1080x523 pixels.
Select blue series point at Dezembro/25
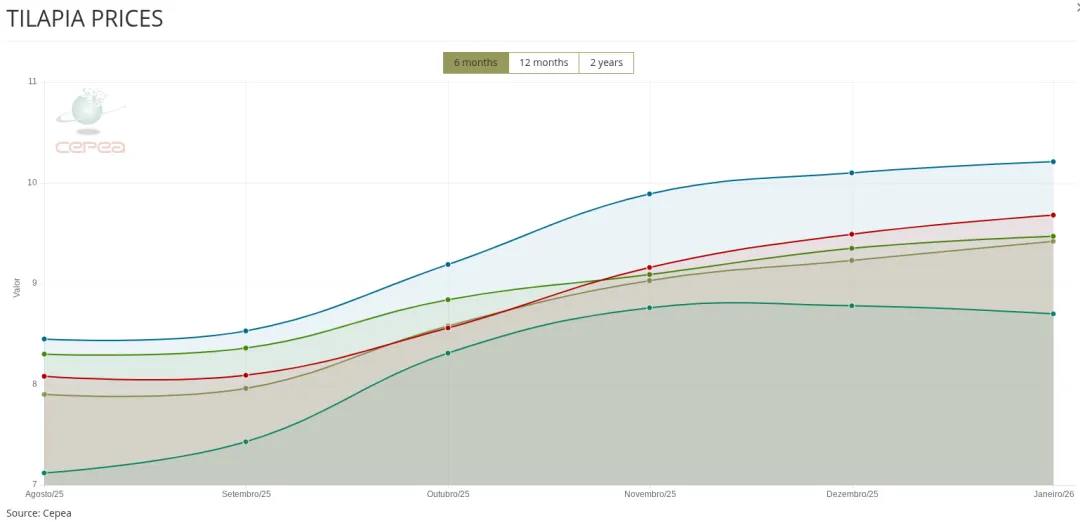[x=851, y=173]
